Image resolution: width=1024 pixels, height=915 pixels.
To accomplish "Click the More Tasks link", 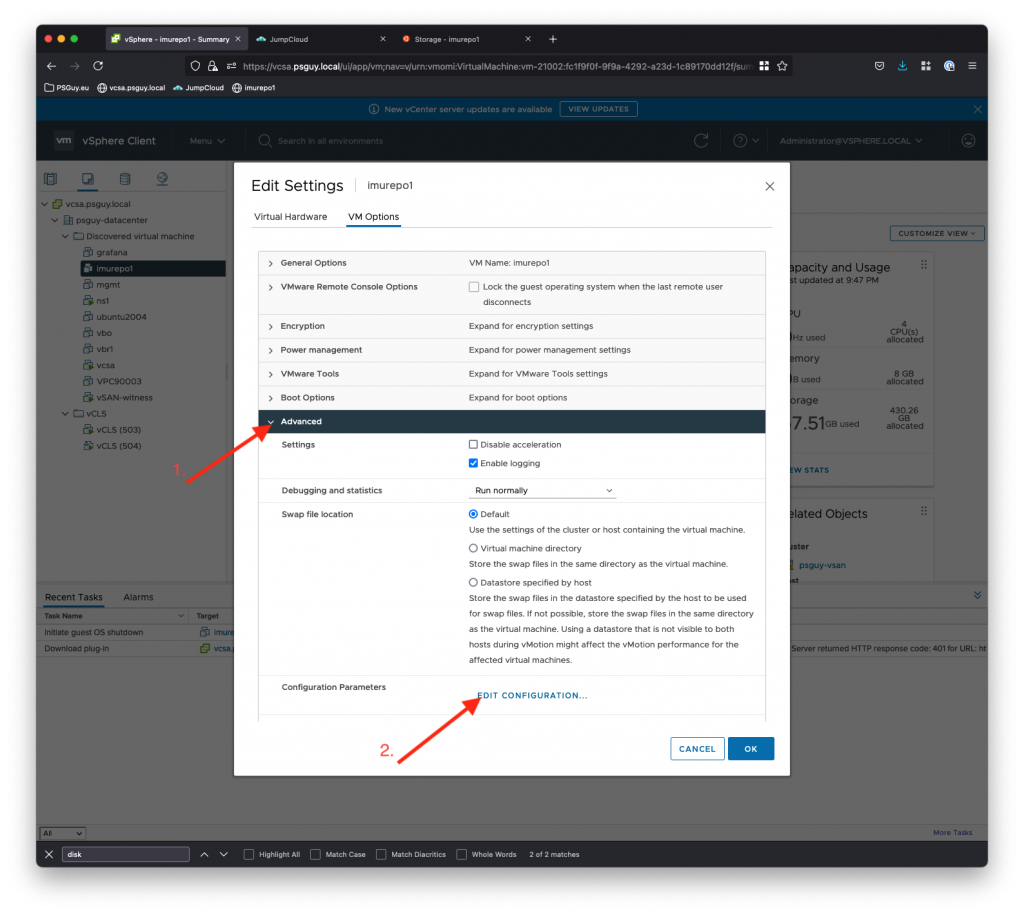I will (x=953, y=833).
